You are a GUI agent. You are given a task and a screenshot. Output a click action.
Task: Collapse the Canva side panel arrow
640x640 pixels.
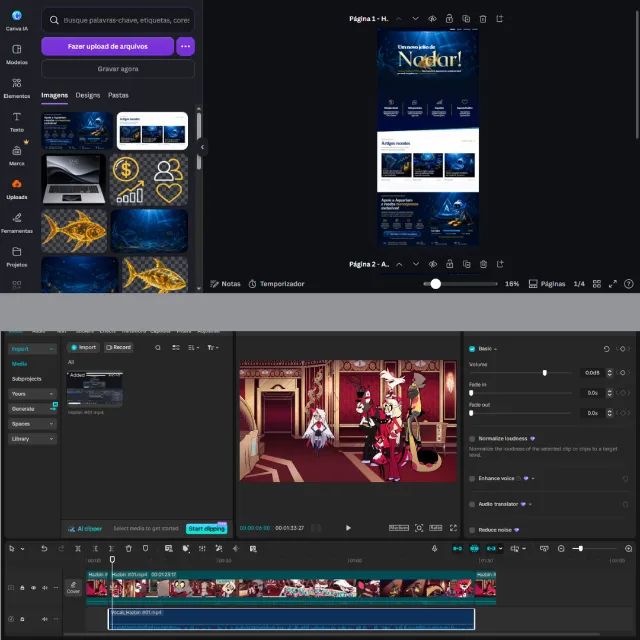[x=202, y=147]
